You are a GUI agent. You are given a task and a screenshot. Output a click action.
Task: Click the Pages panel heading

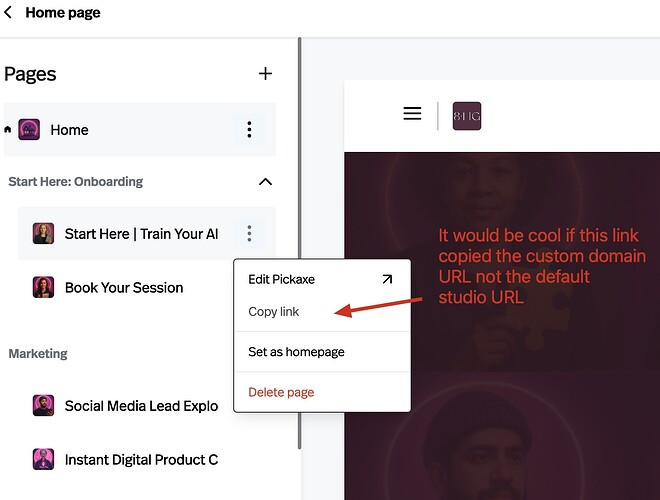tap(30, 74)
